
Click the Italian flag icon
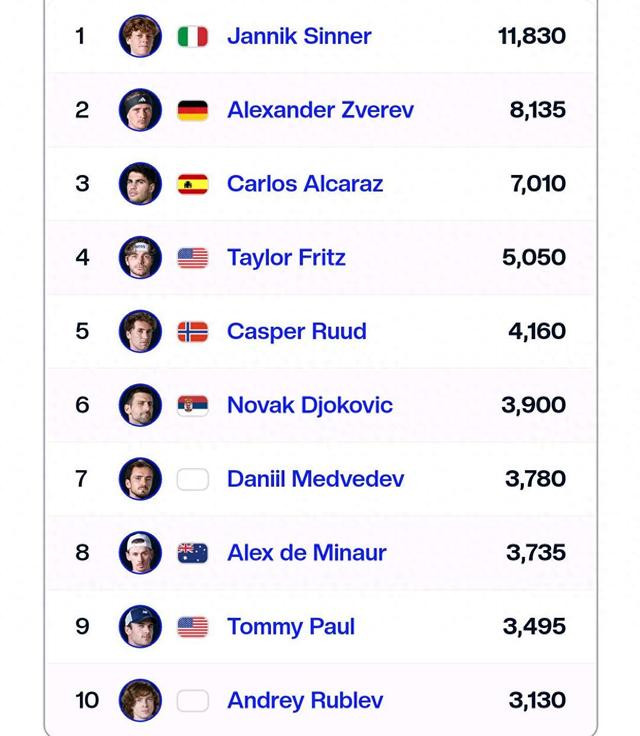pos(193,37)
